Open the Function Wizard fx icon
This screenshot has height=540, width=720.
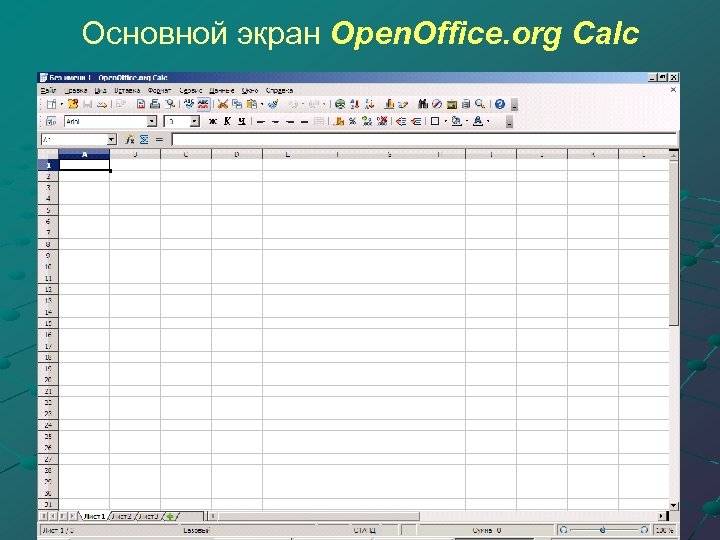click(129, 140)
